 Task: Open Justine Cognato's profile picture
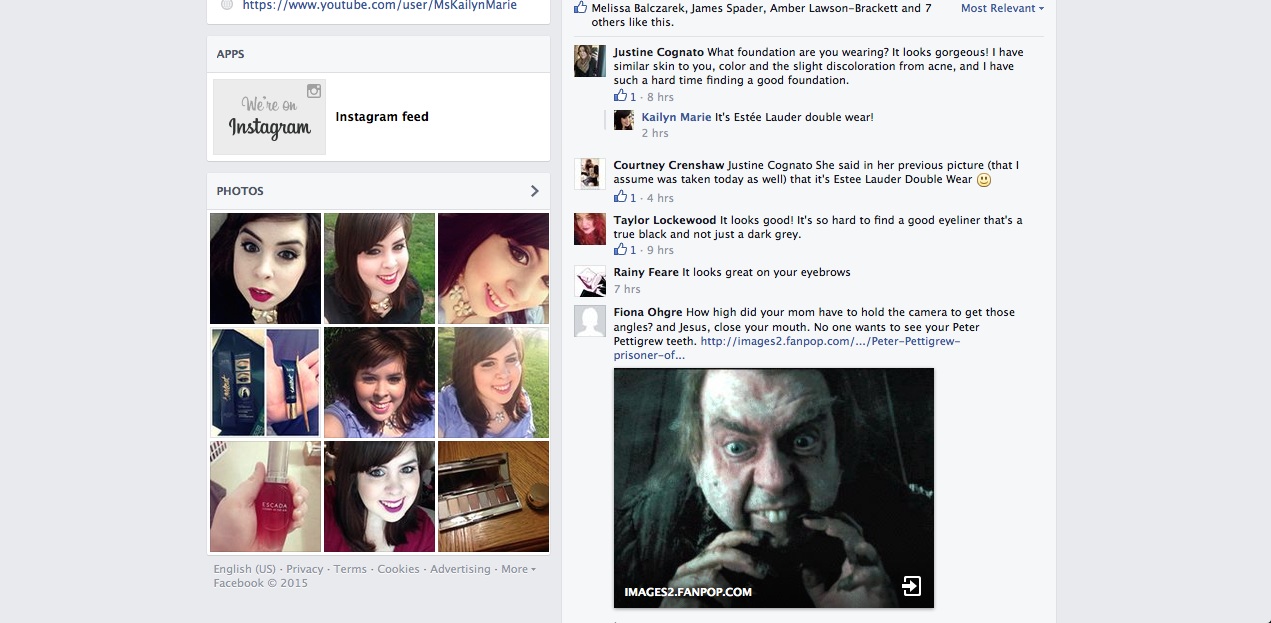point(589,61)
